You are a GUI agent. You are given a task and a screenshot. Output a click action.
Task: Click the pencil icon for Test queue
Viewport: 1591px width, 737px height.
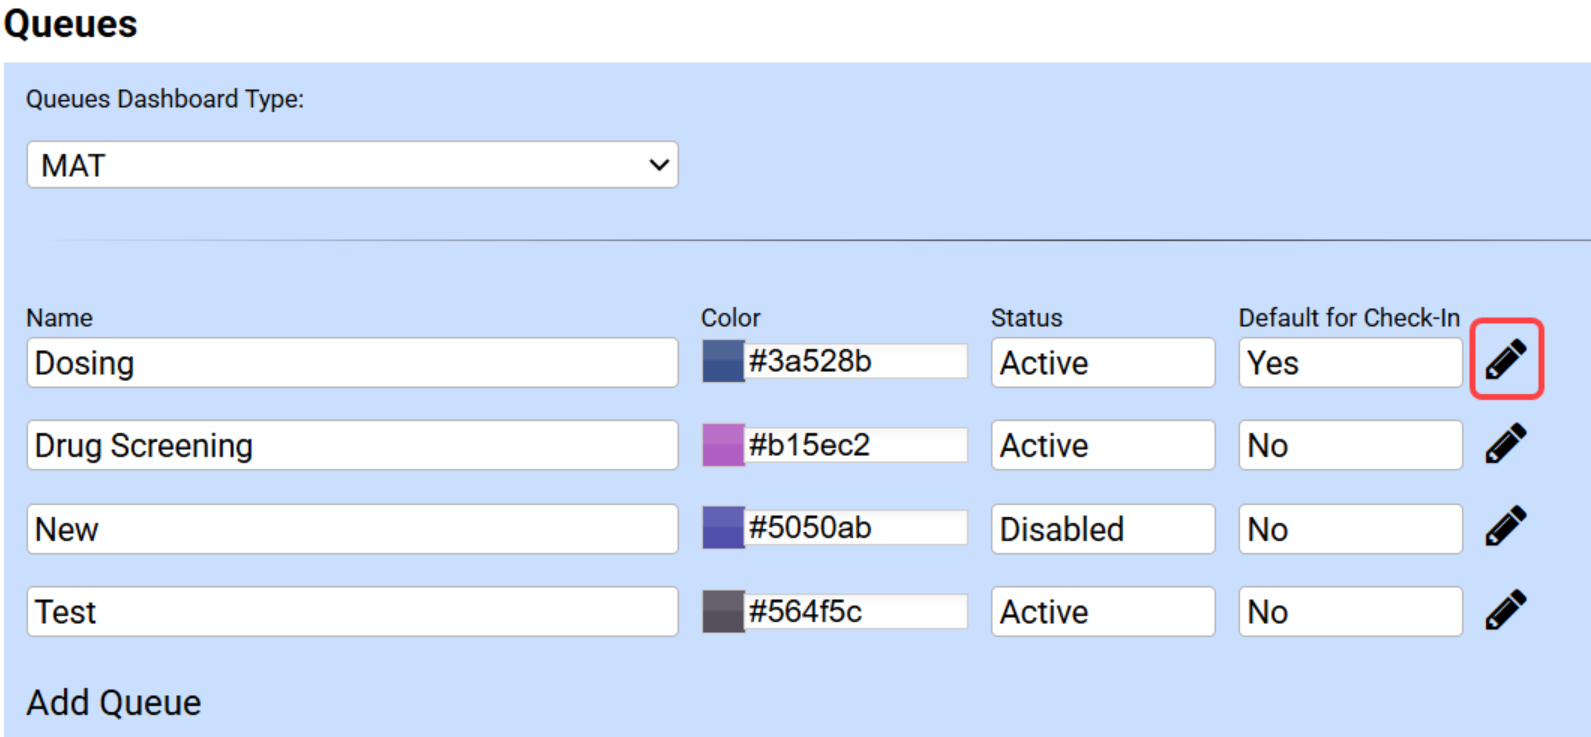tap(1505, 610)
